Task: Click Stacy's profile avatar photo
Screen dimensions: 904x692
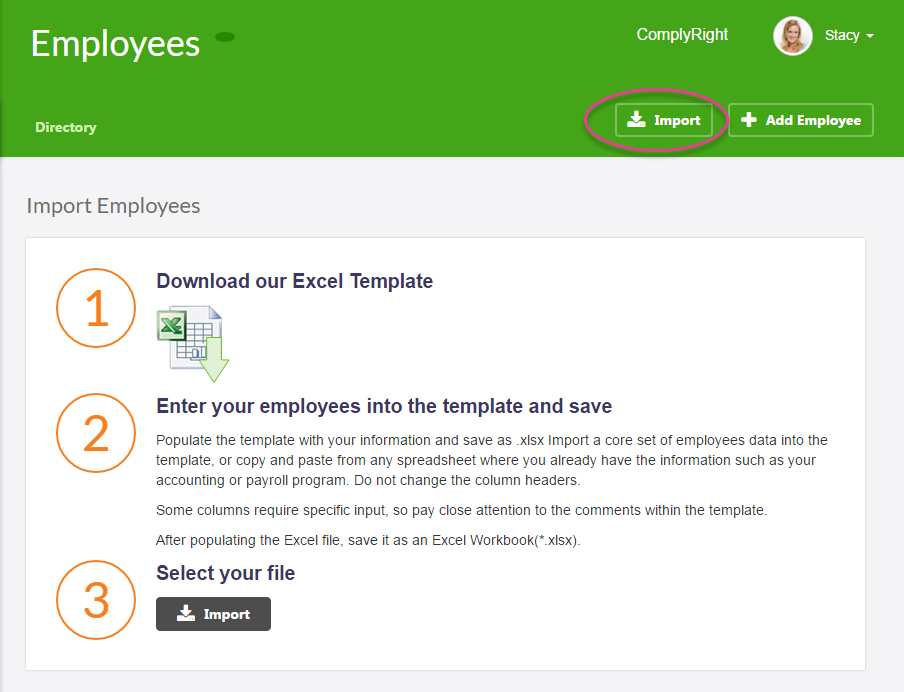Action: [793, 36]
